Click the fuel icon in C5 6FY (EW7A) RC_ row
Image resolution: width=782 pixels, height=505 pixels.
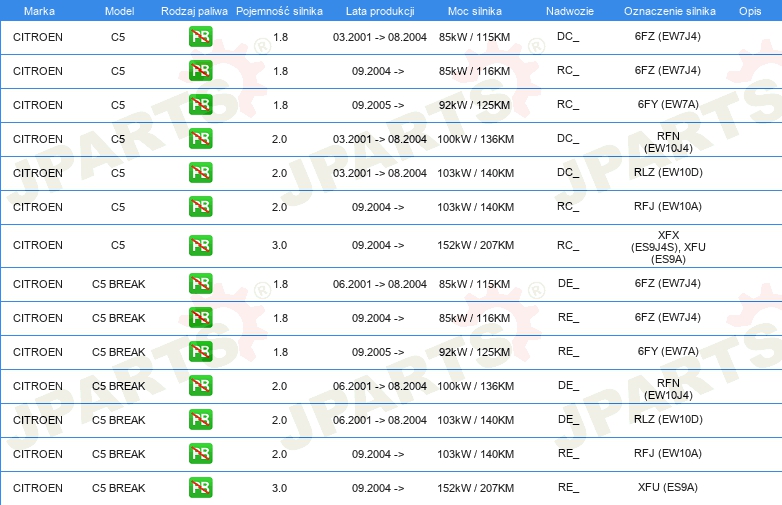(200, 105)
